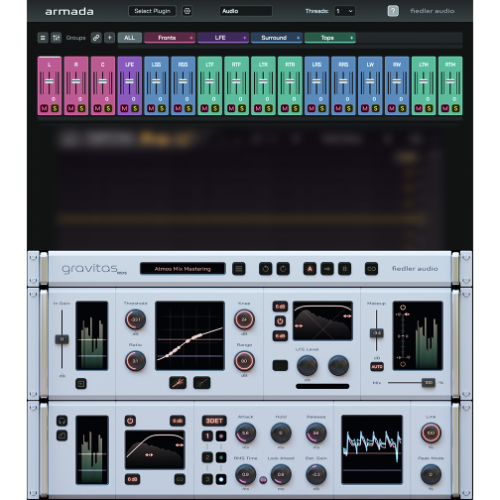Open the Atmos Mix Mastering preset selector
This screenshot has width=500, height=500.
coord(183,269)
